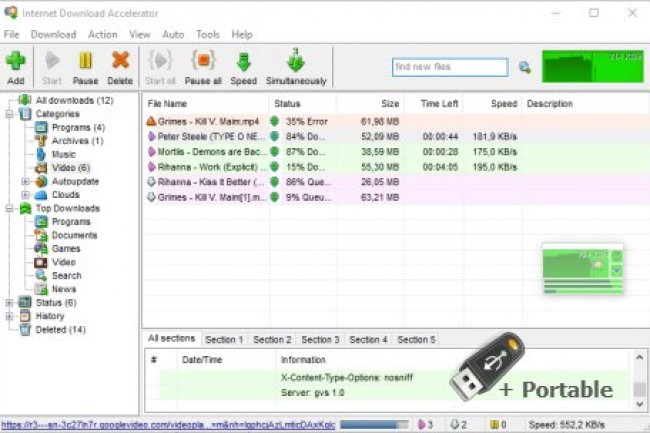Pause the selected download
Viewport: 650px width, 433px height.
point(86,67)
